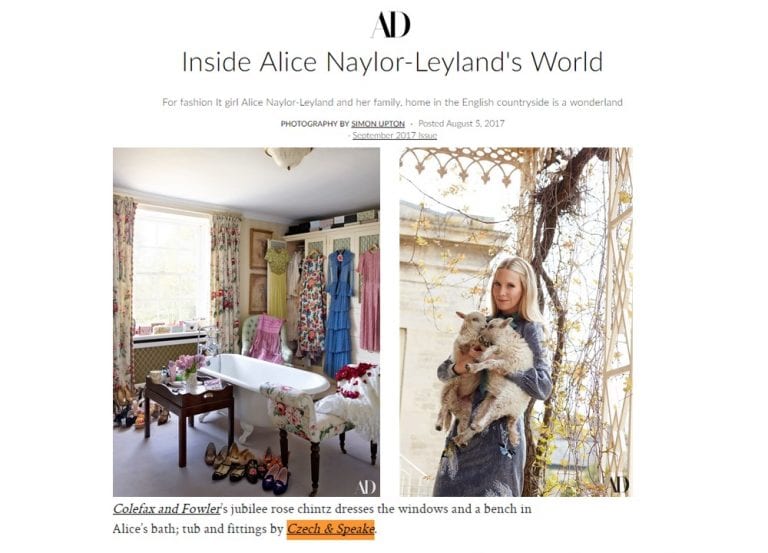
Task: Click the AD watermark on lamb photo
Action: [619, 485]
